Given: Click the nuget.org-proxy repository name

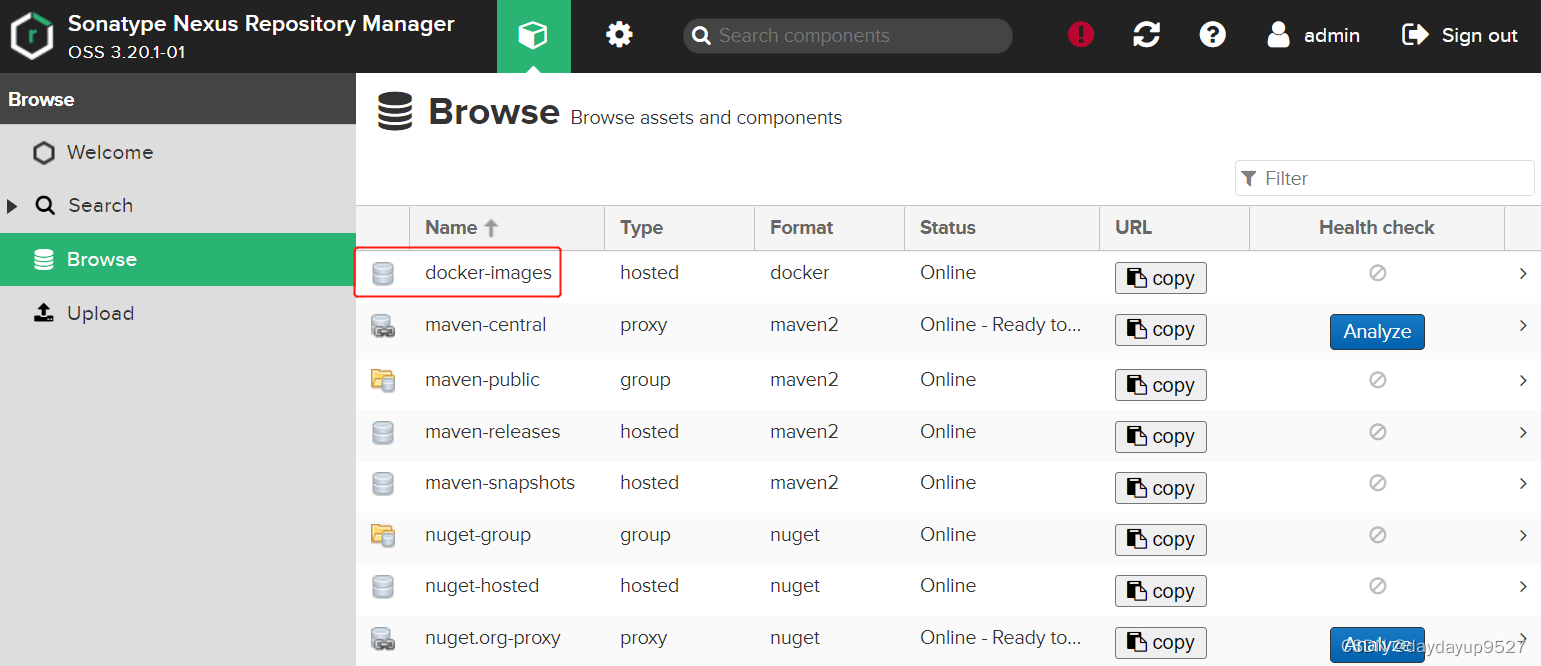Looking at the screenshot, I should coord(492,638).
